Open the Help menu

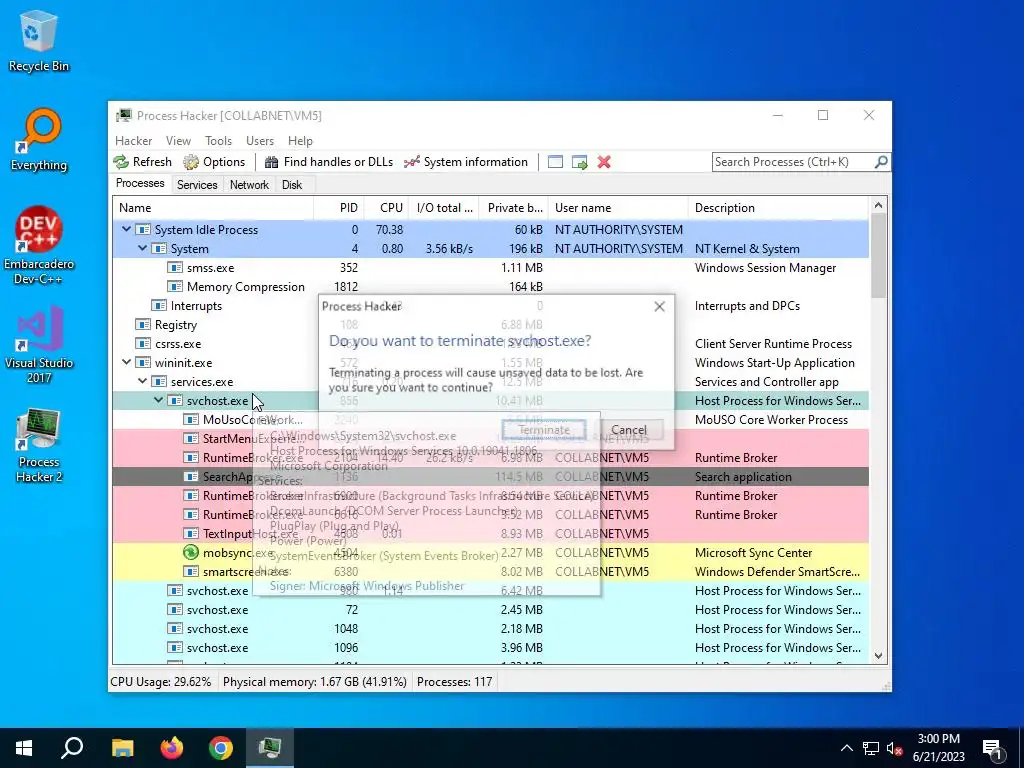point(300,140)
